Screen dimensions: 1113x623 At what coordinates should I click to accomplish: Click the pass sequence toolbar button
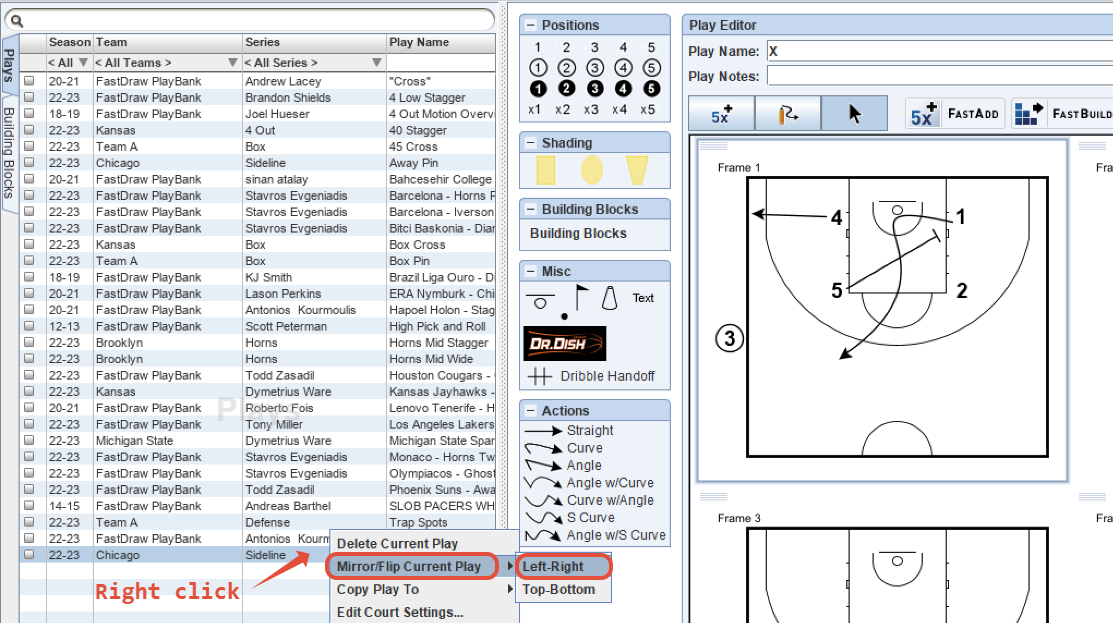tap(788, 114)
